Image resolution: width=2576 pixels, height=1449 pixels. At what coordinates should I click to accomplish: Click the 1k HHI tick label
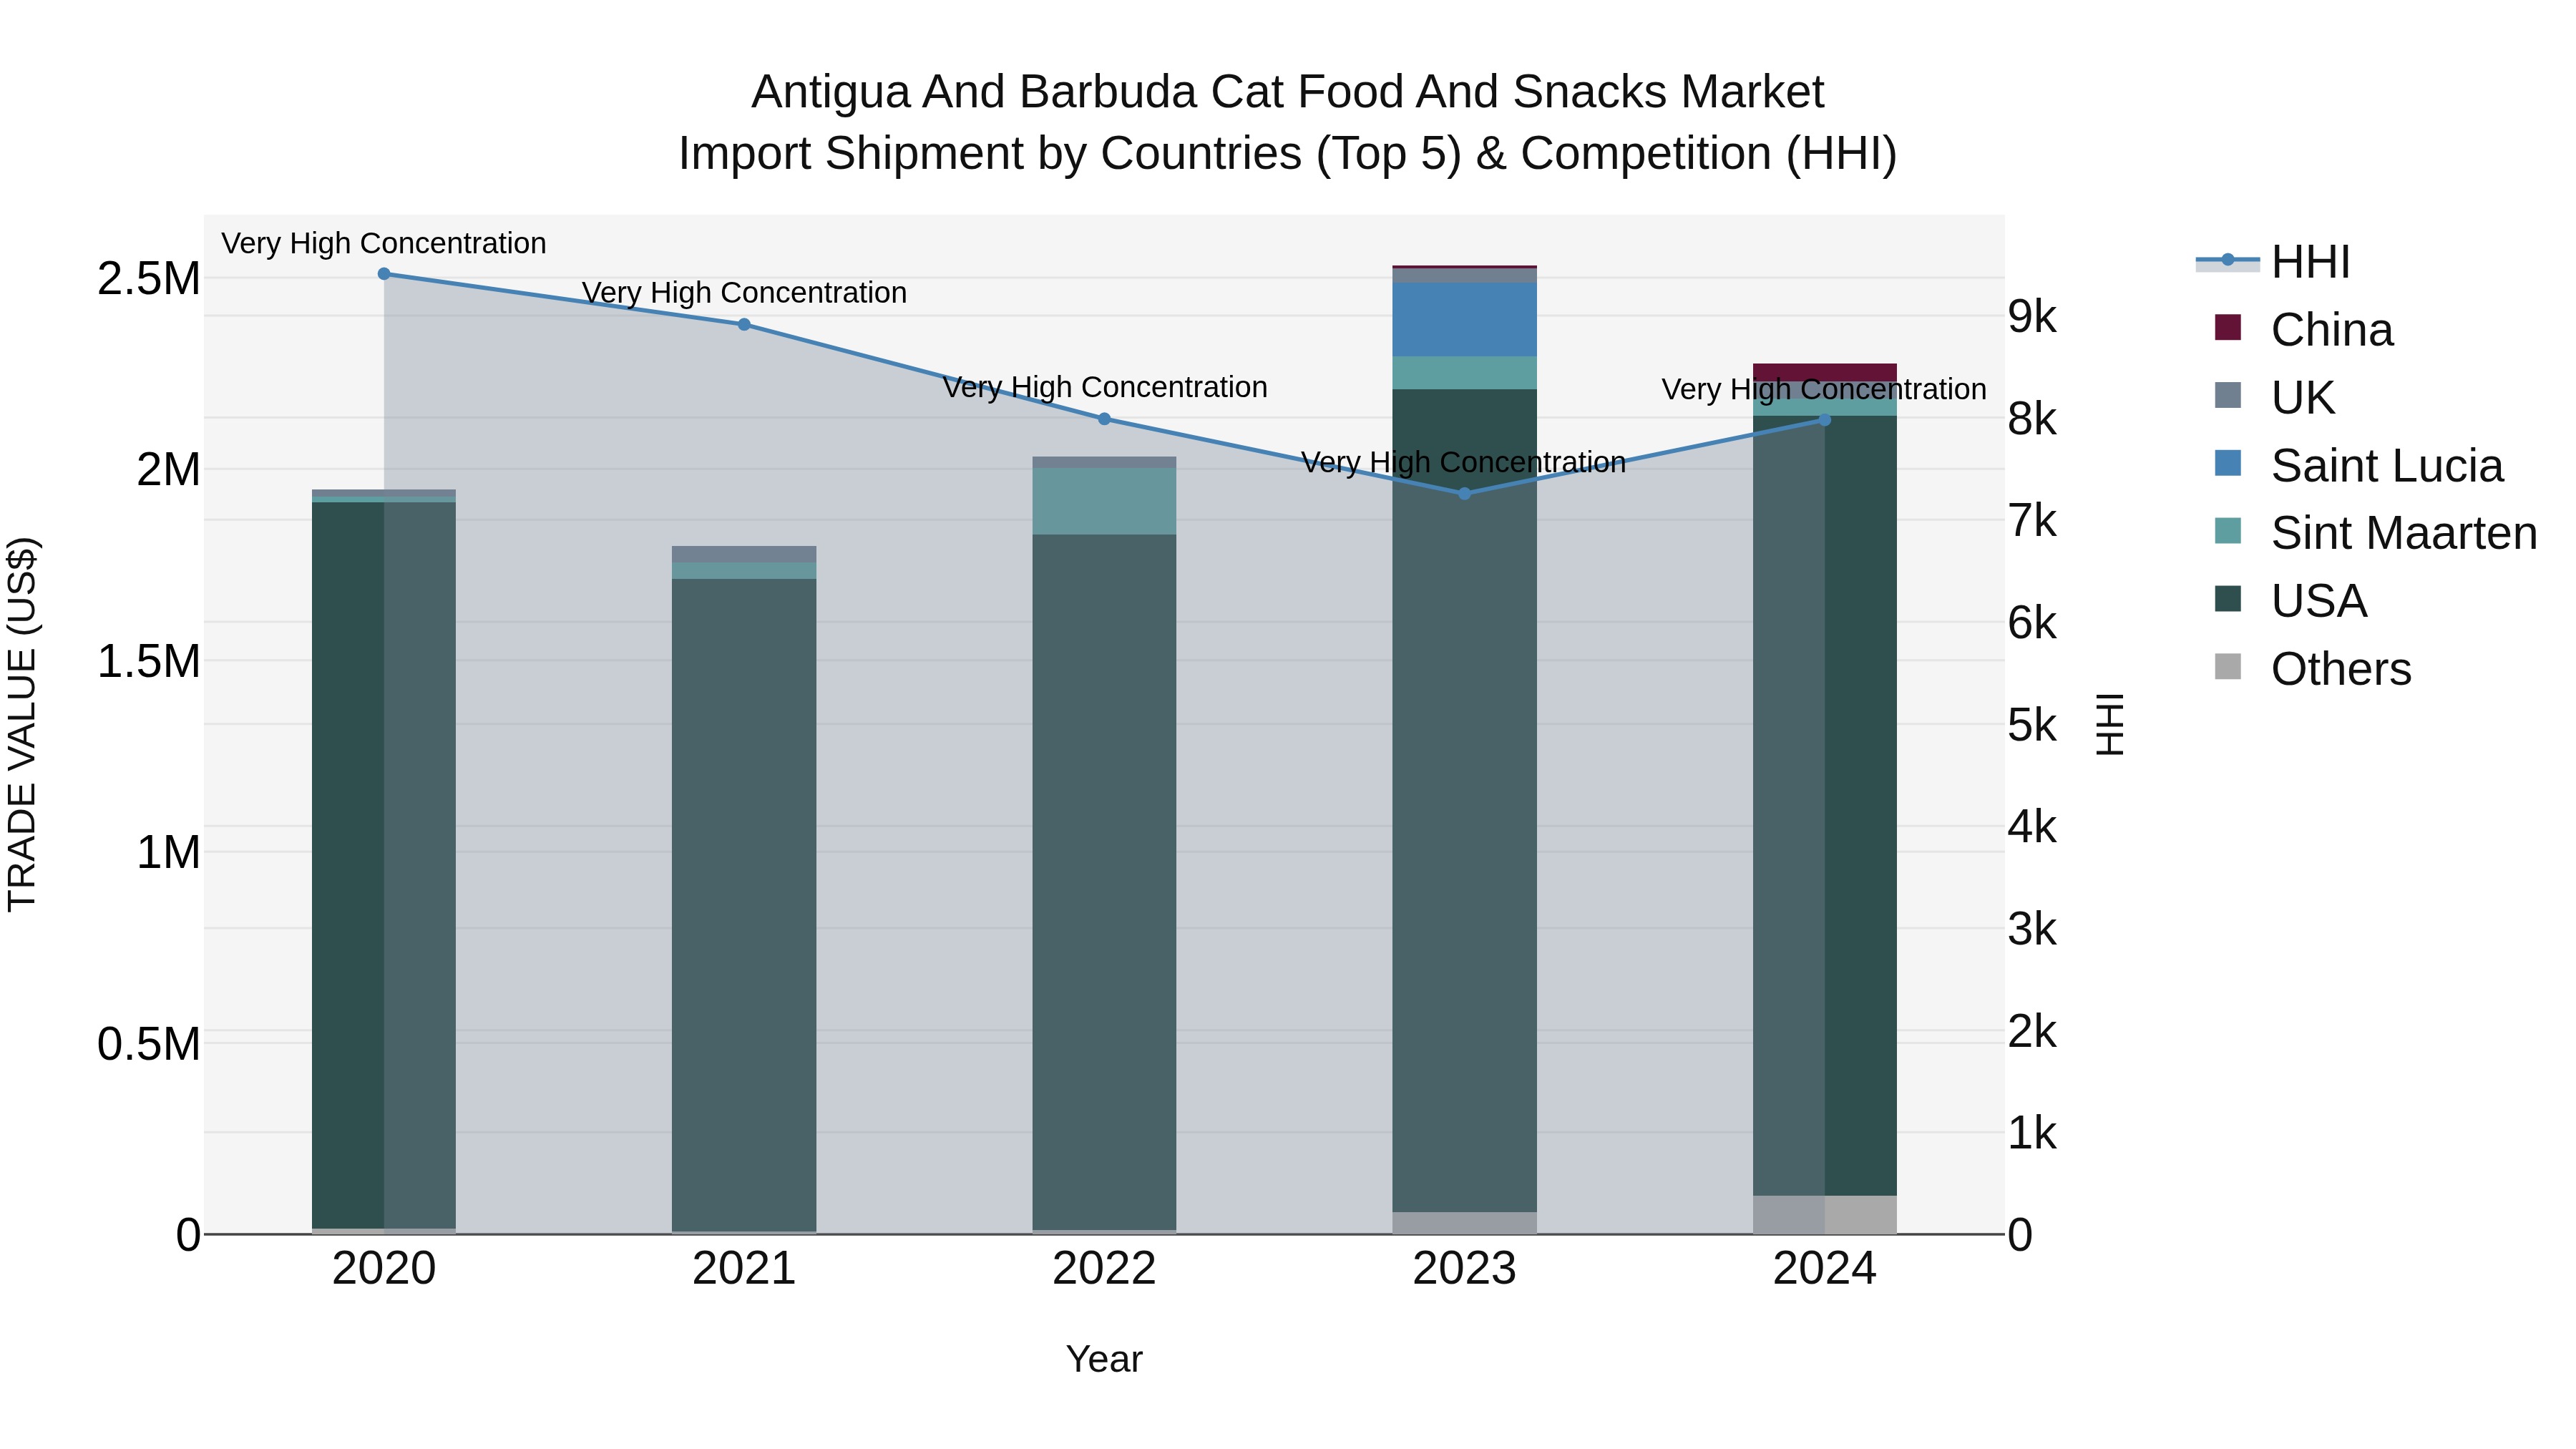[x=2032, y=1133]
